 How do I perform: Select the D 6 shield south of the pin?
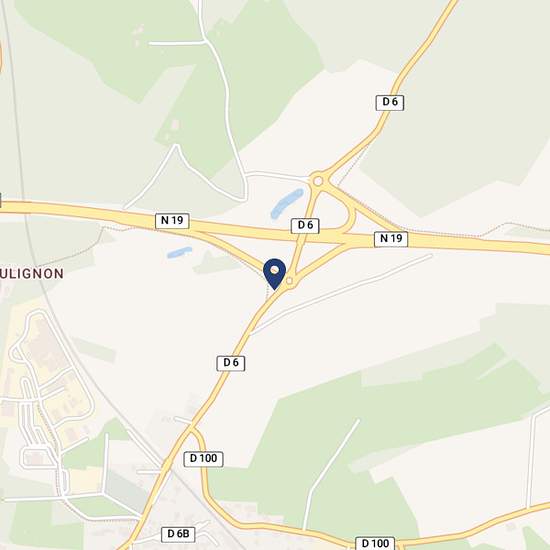(231, 363)
